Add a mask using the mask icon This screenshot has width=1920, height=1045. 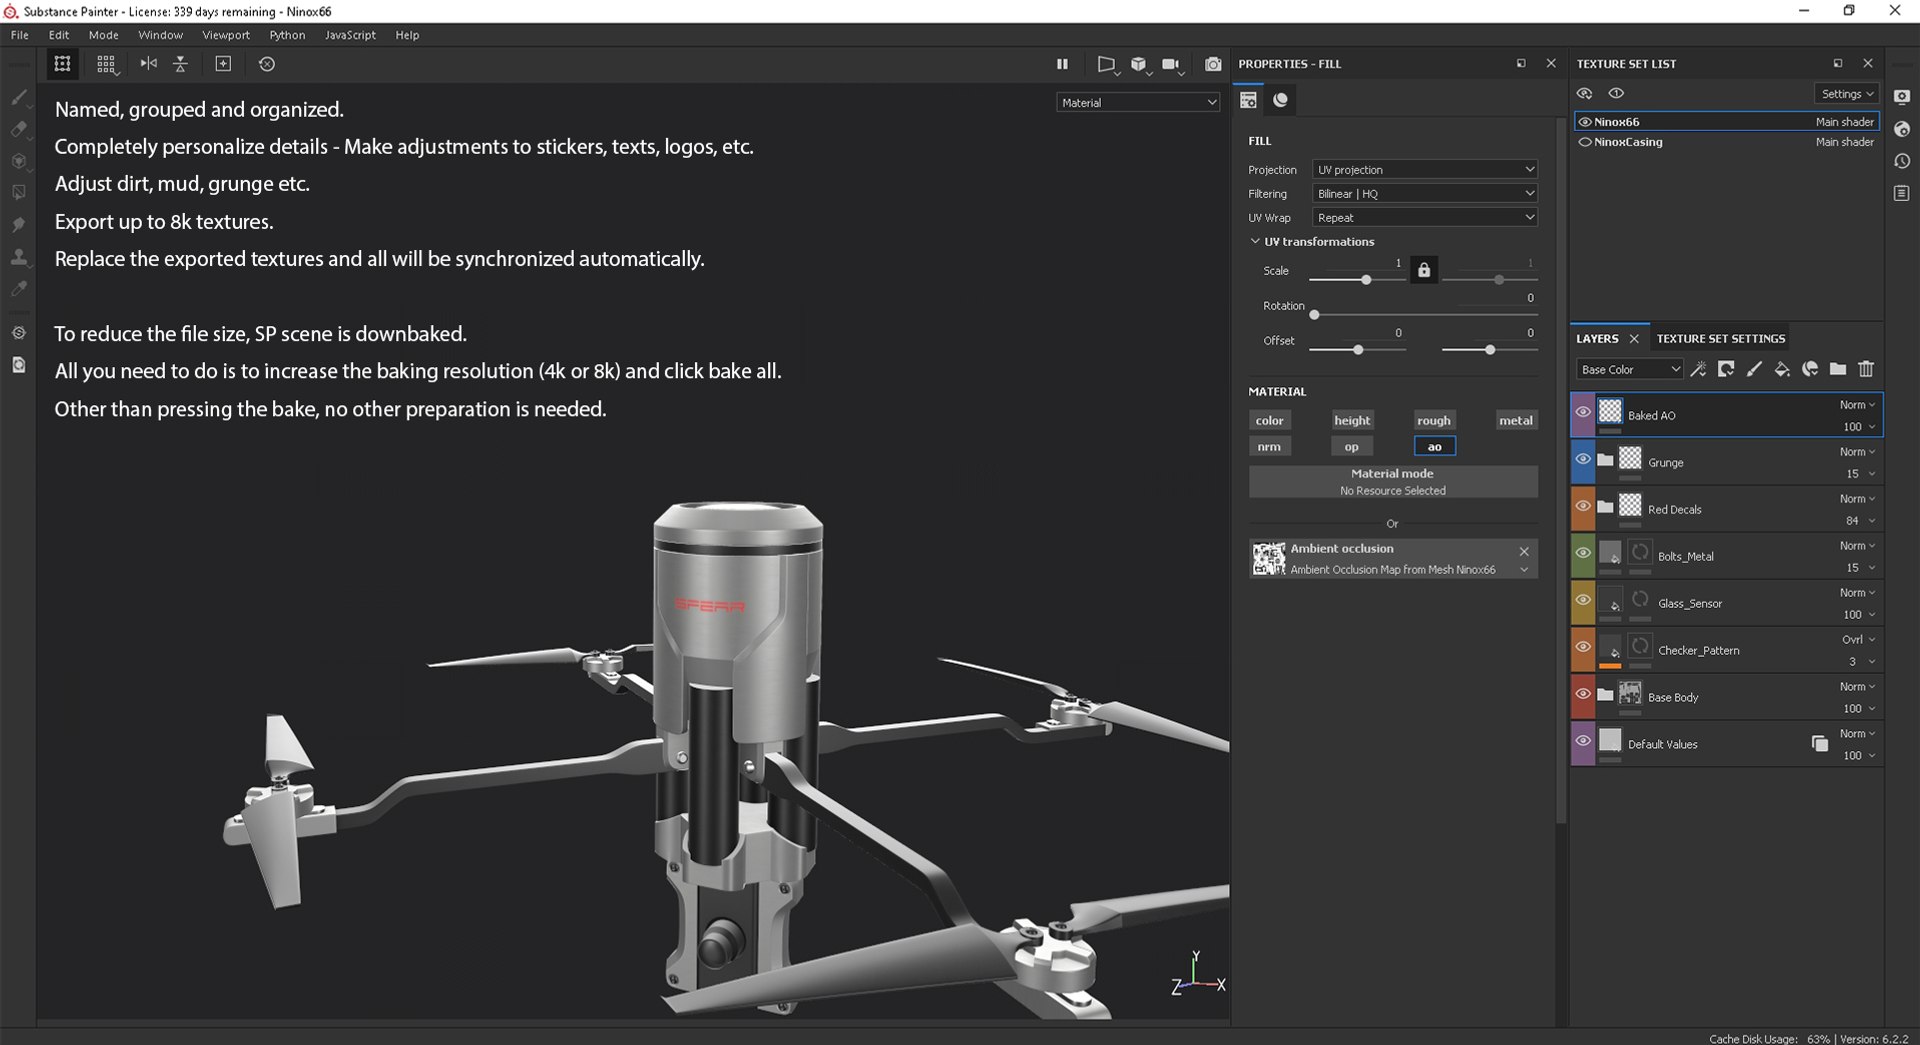coord(1726,370)
